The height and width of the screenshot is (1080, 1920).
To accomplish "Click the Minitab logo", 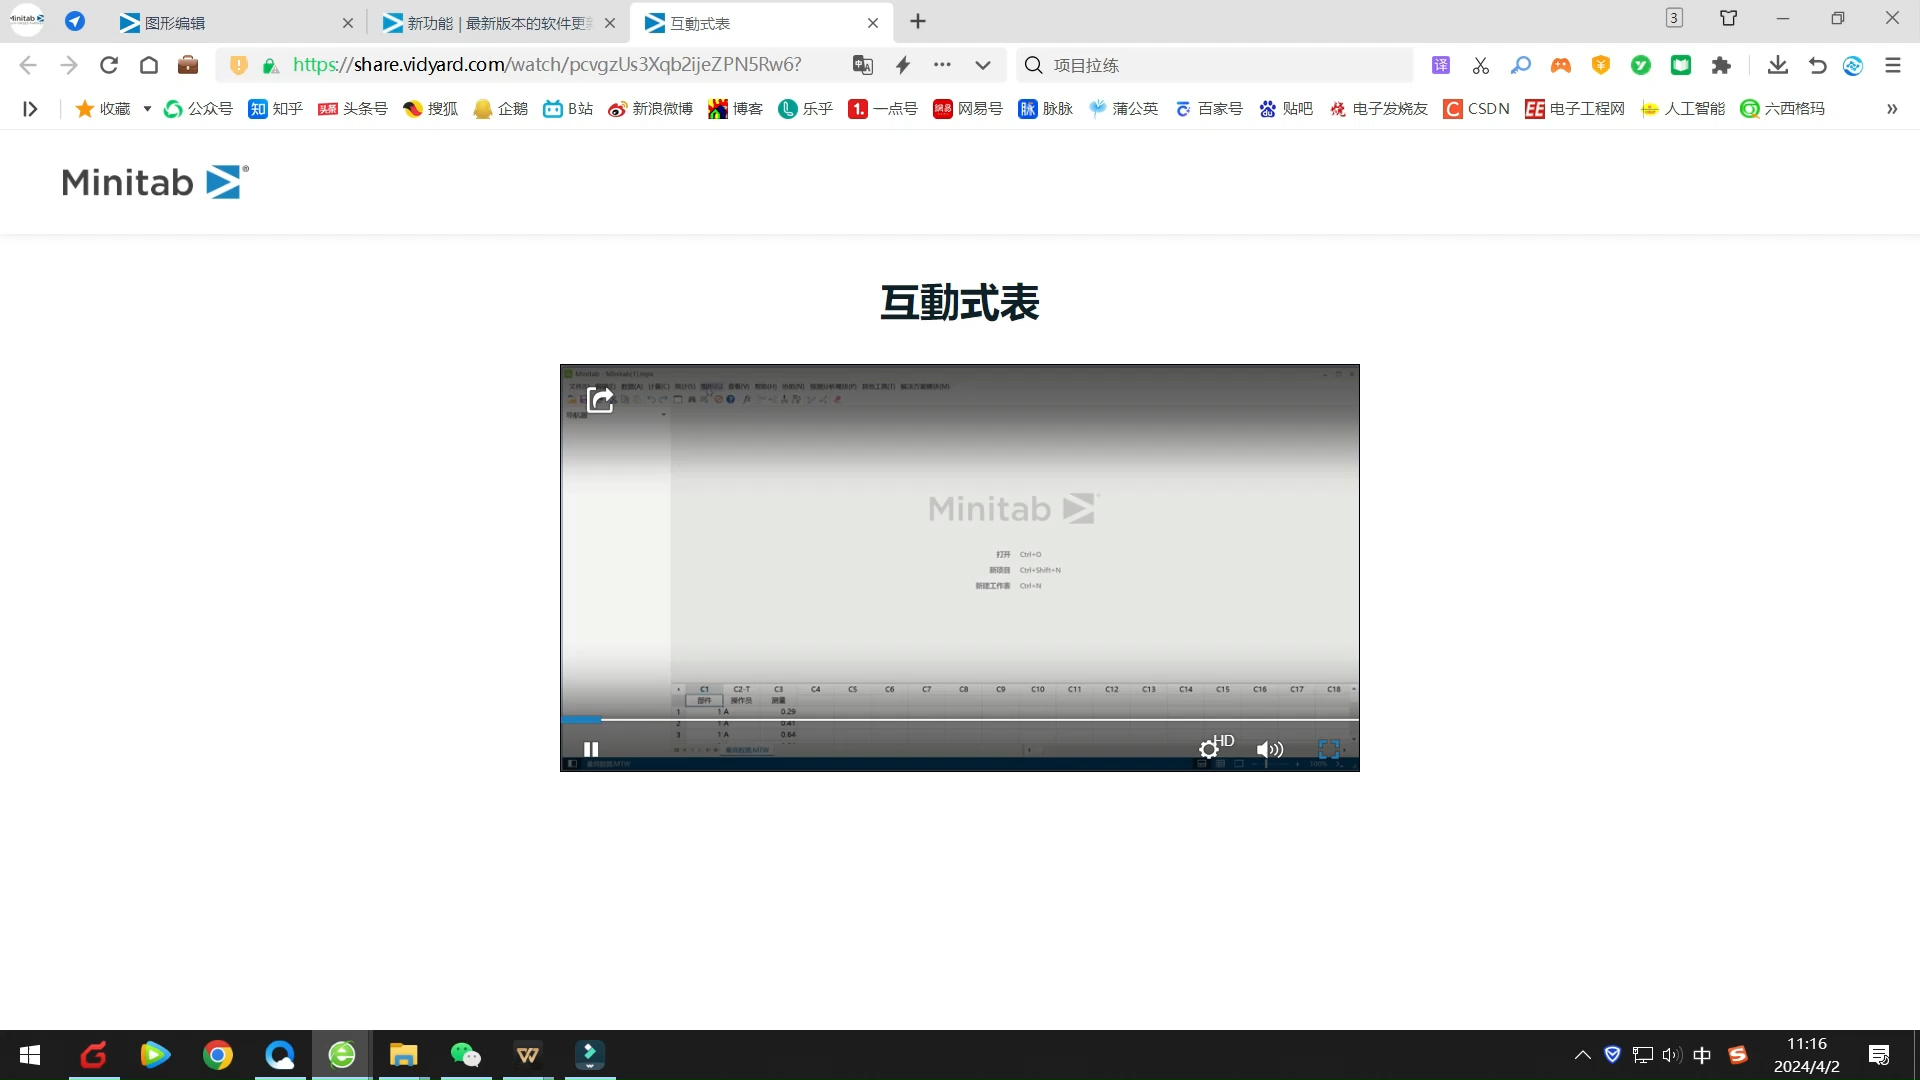I will (x=155, y=182).
